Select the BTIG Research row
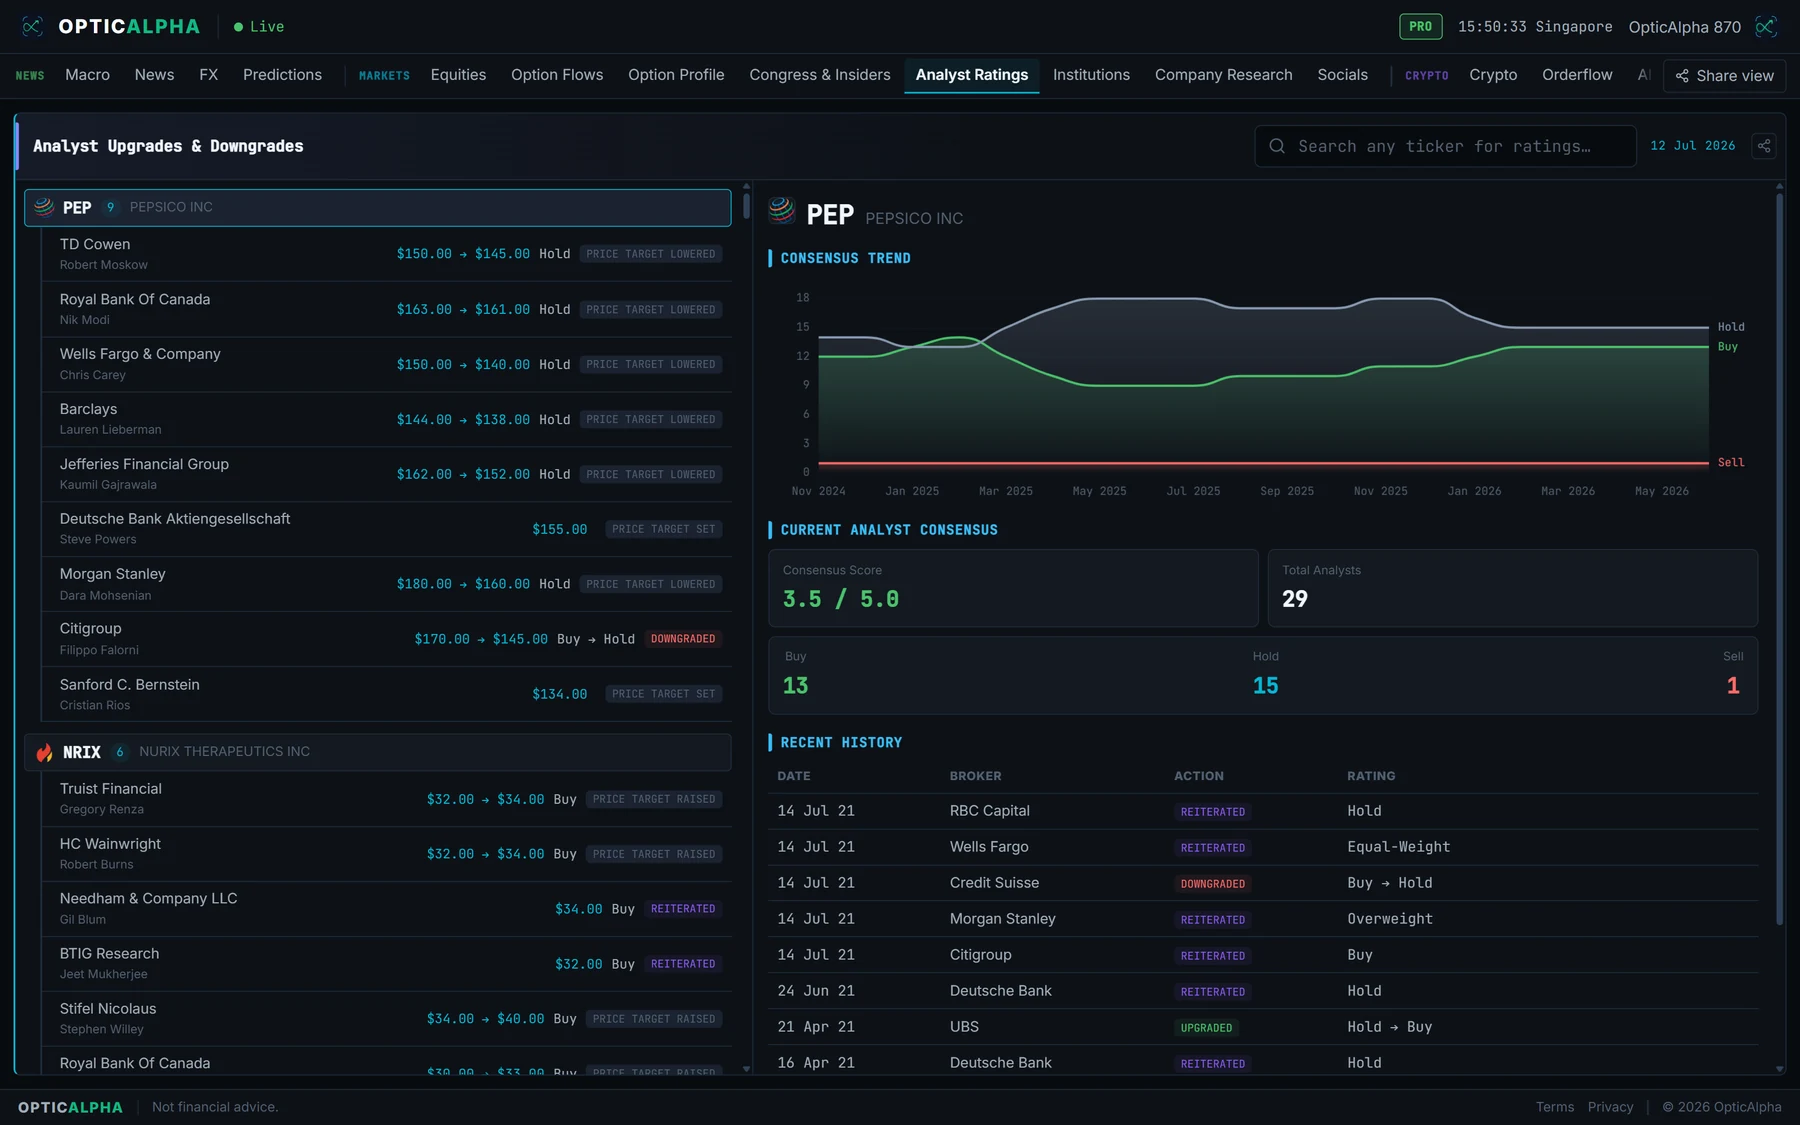Screen dimensions: 1800x1125 point(386,964)
